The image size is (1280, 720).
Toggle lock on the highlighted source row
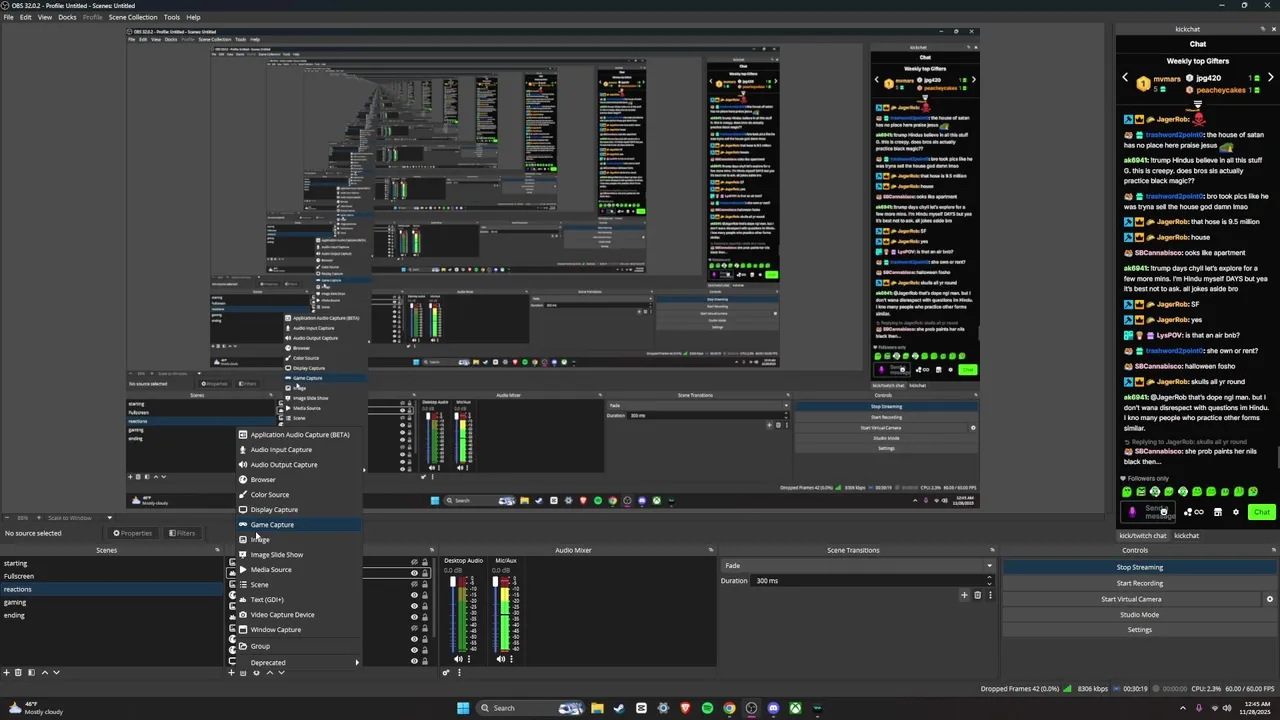[x=425, y=573]
